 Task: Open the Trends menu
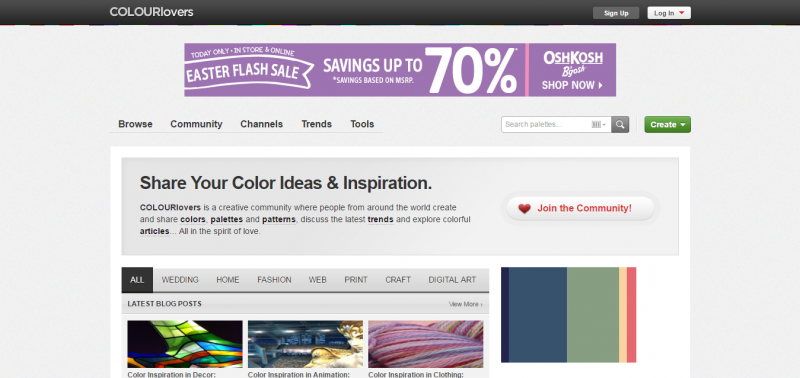[316, 124]
